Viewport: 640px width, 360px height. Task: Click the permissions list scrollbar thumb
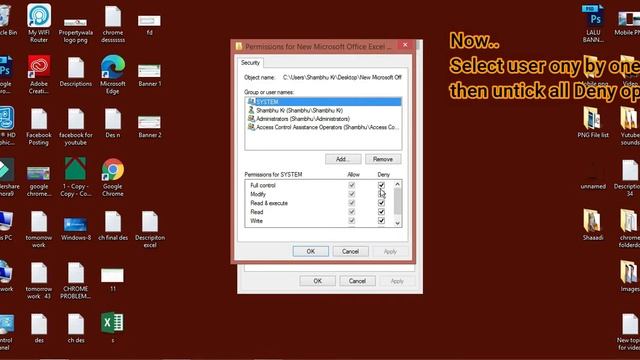(x=398, y=202)
